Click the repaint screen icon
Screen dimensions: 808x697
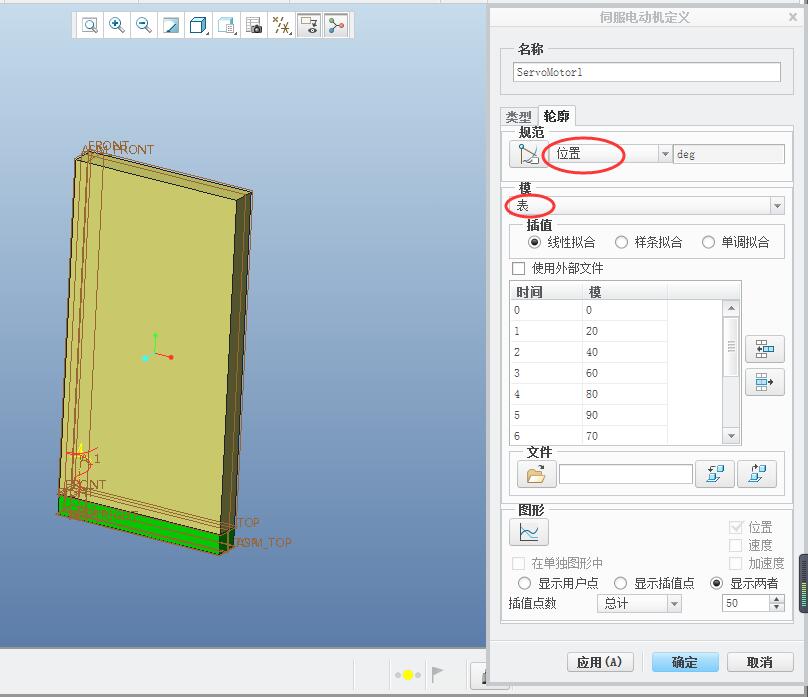(171, 25)
